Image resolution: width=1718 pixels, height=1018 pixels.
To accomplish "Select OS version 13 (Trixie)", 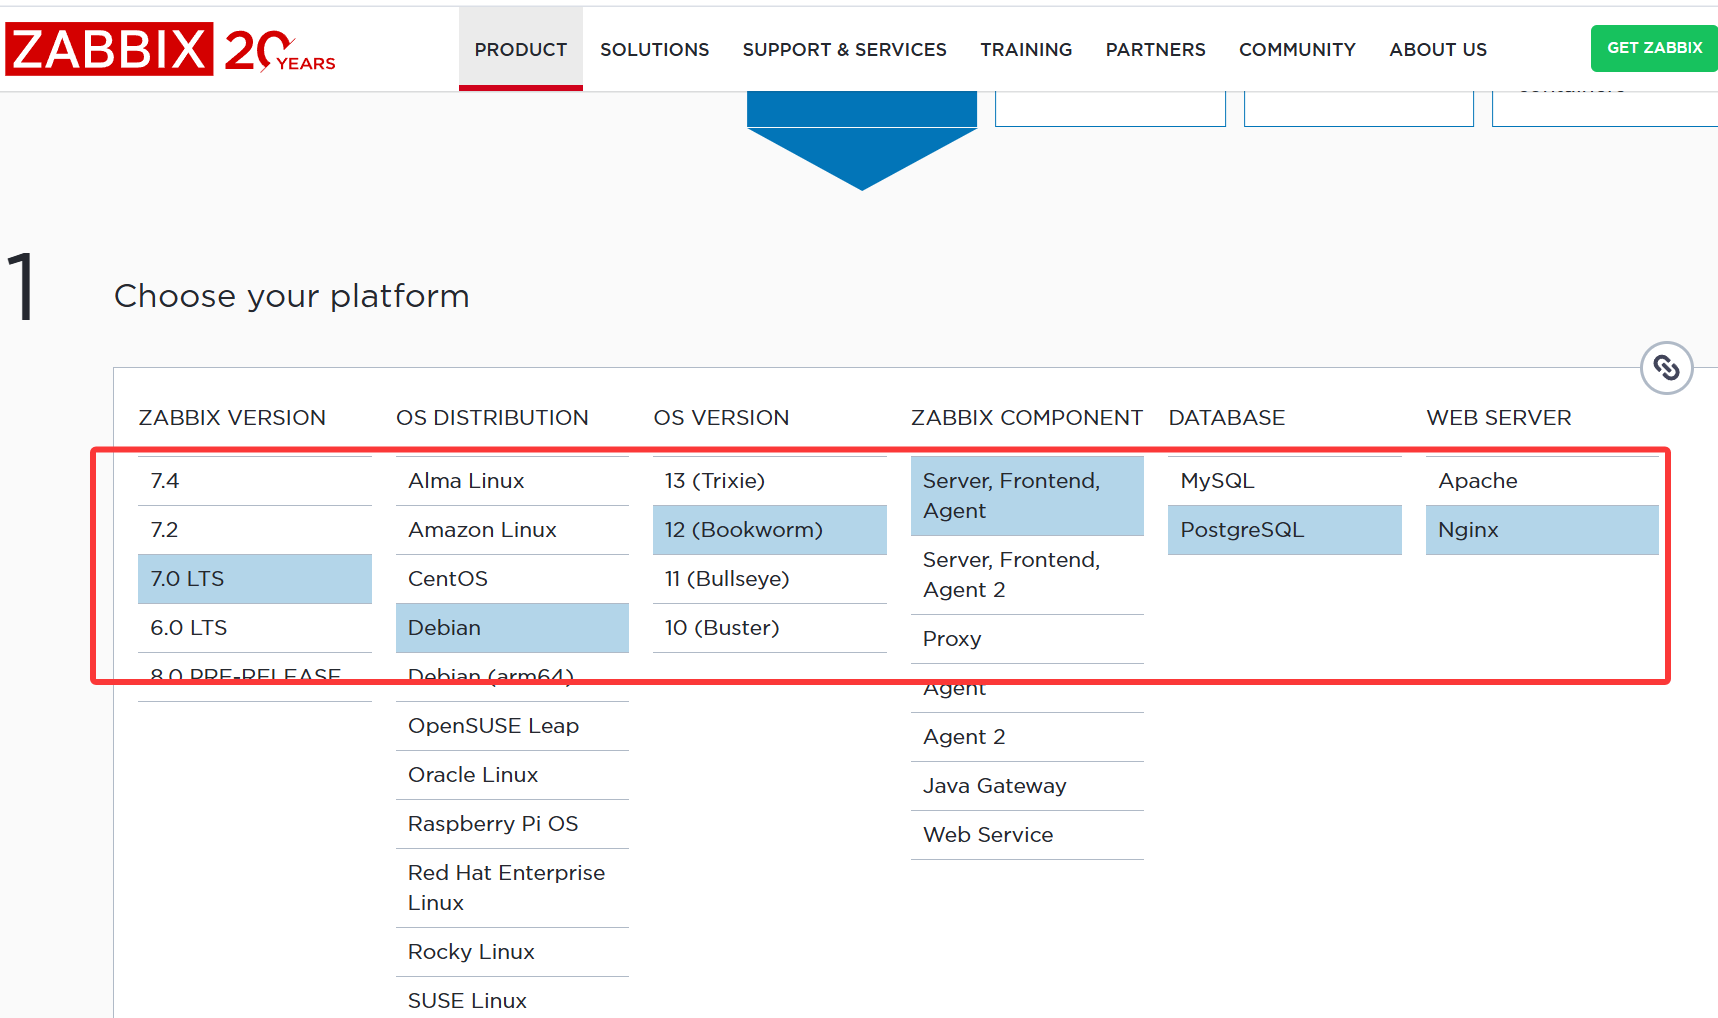I will [769, 481].
